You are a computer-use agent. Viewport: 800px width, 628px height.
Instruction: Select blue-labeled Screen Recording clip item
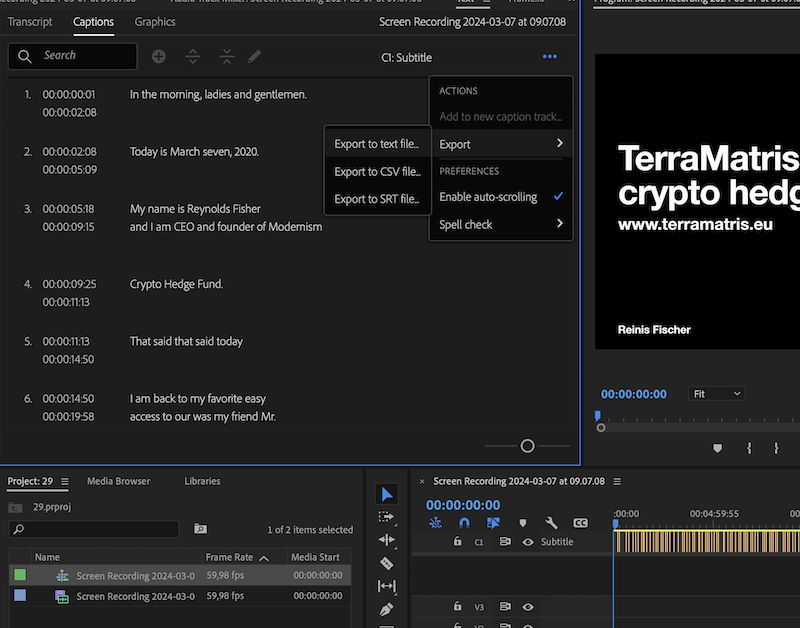coord(180,596)
